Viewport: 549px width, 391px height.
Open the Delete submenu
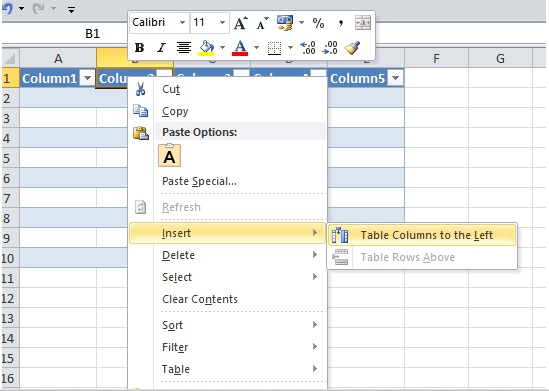228,255
